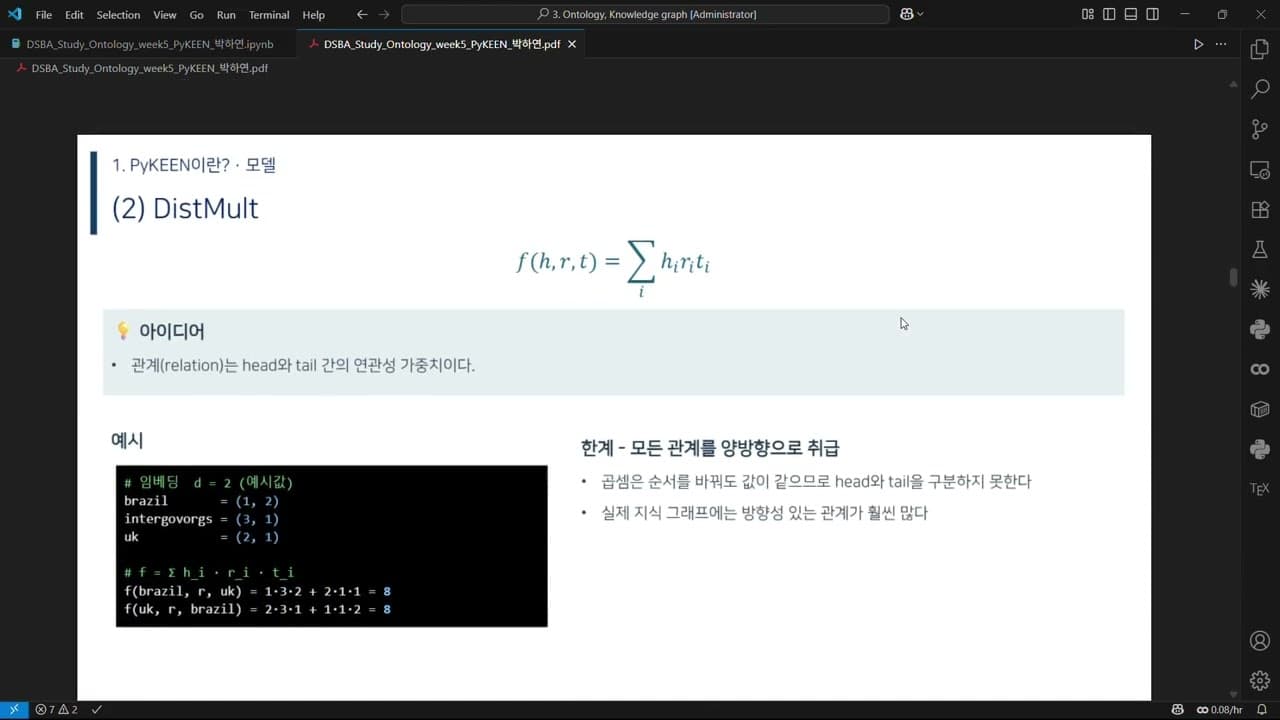
Task: Toggle the secondary side bar
Action: 1153,14
